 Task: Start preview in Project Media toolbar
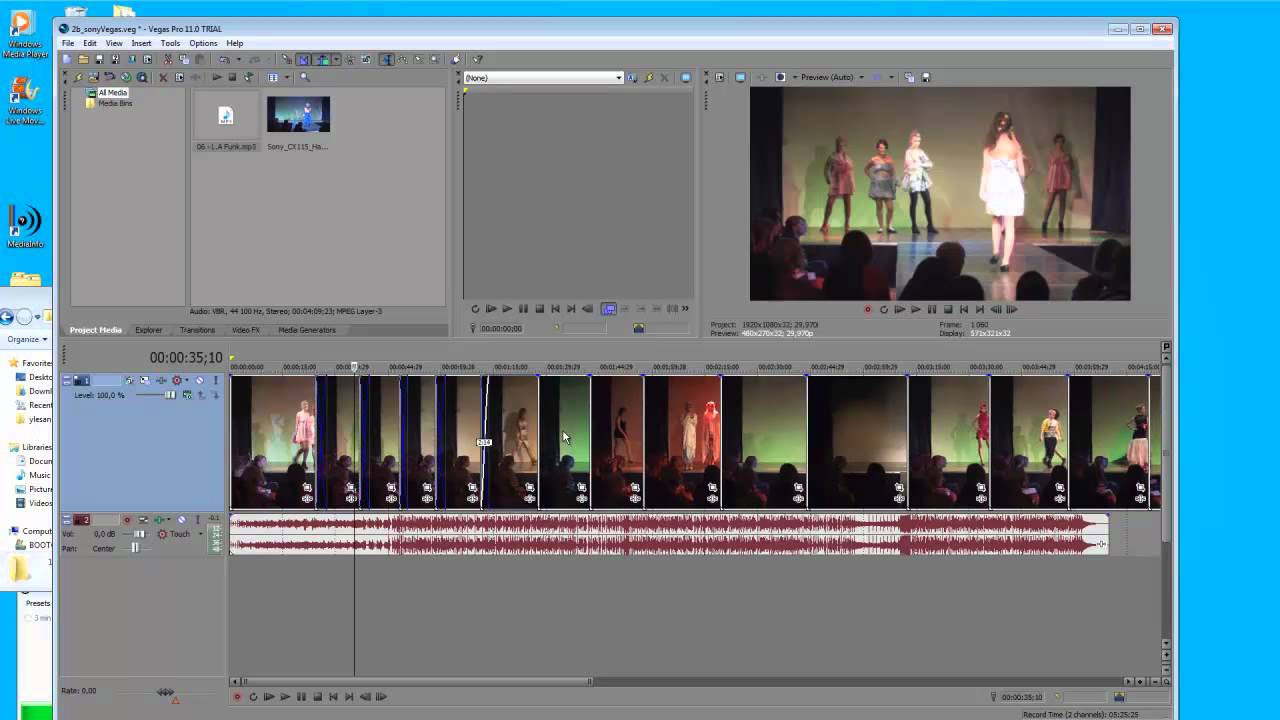217,77
